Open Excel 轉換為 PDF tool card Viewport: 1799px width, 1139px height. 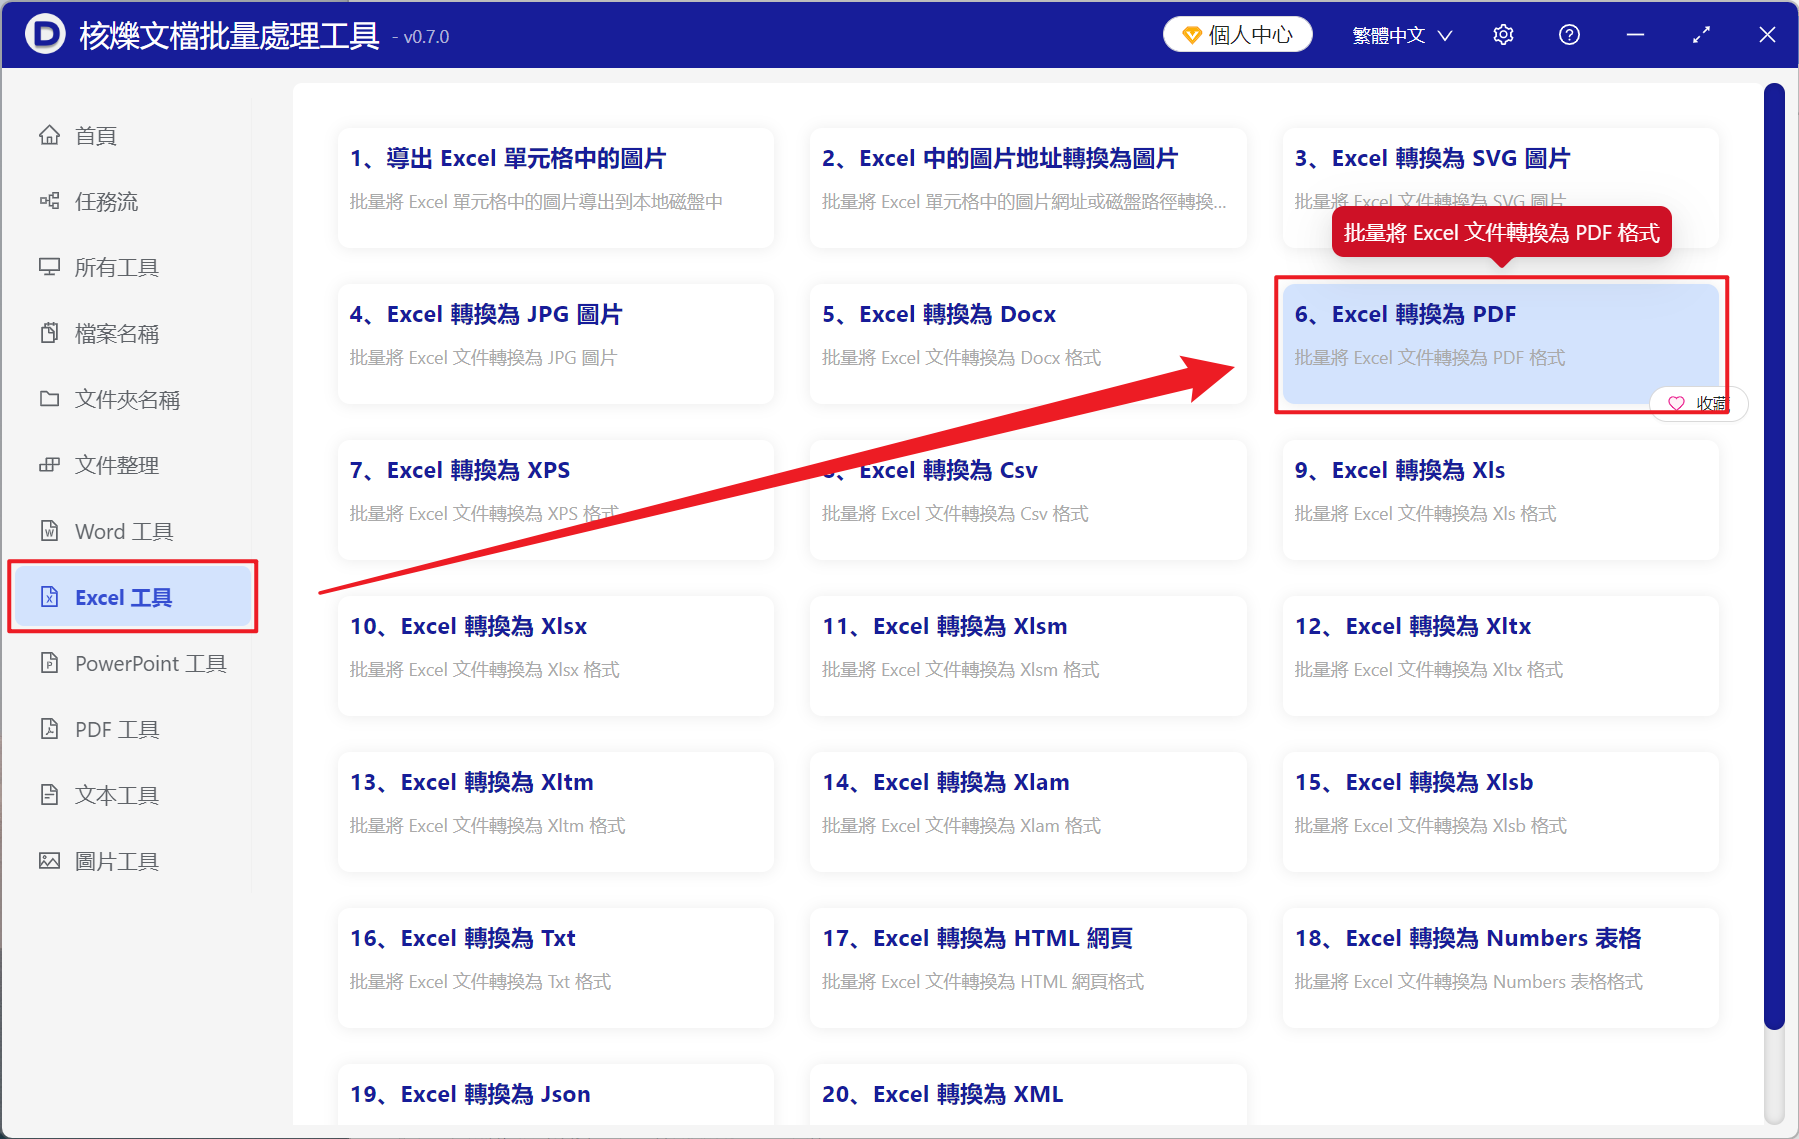[1500, 343]
